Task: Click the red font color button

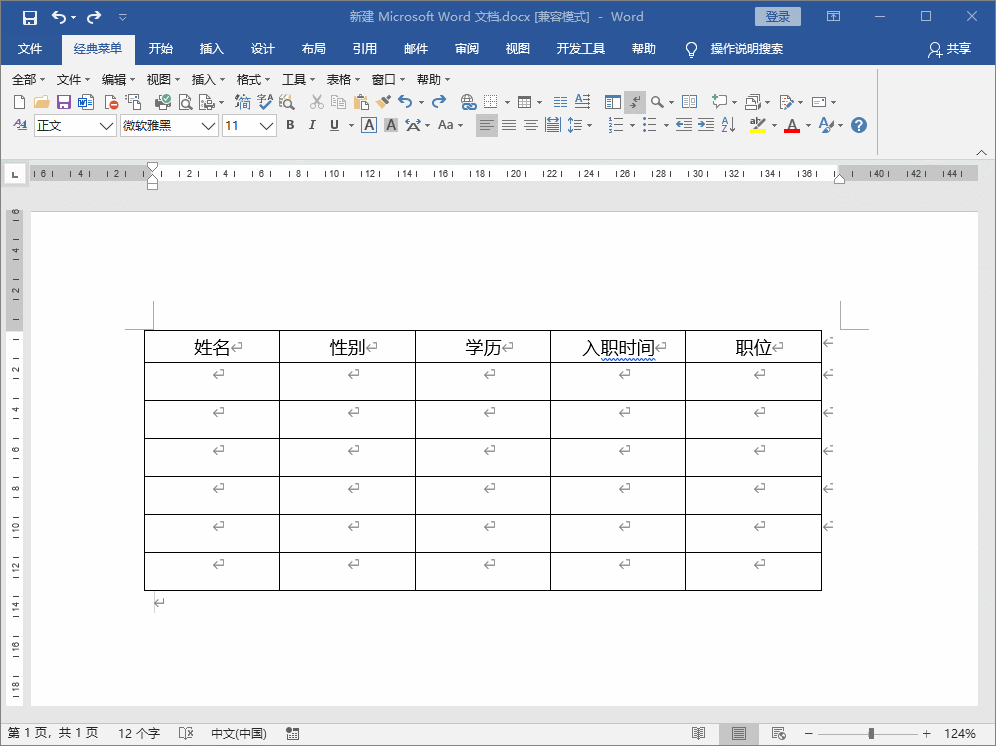Action: tap(791, 125)
